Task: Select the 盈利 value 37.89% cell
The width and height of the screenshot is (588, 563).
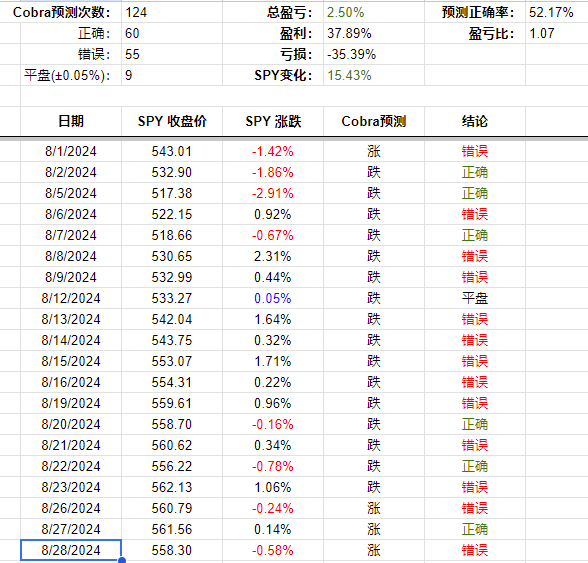Action: (x=374, y=33)
